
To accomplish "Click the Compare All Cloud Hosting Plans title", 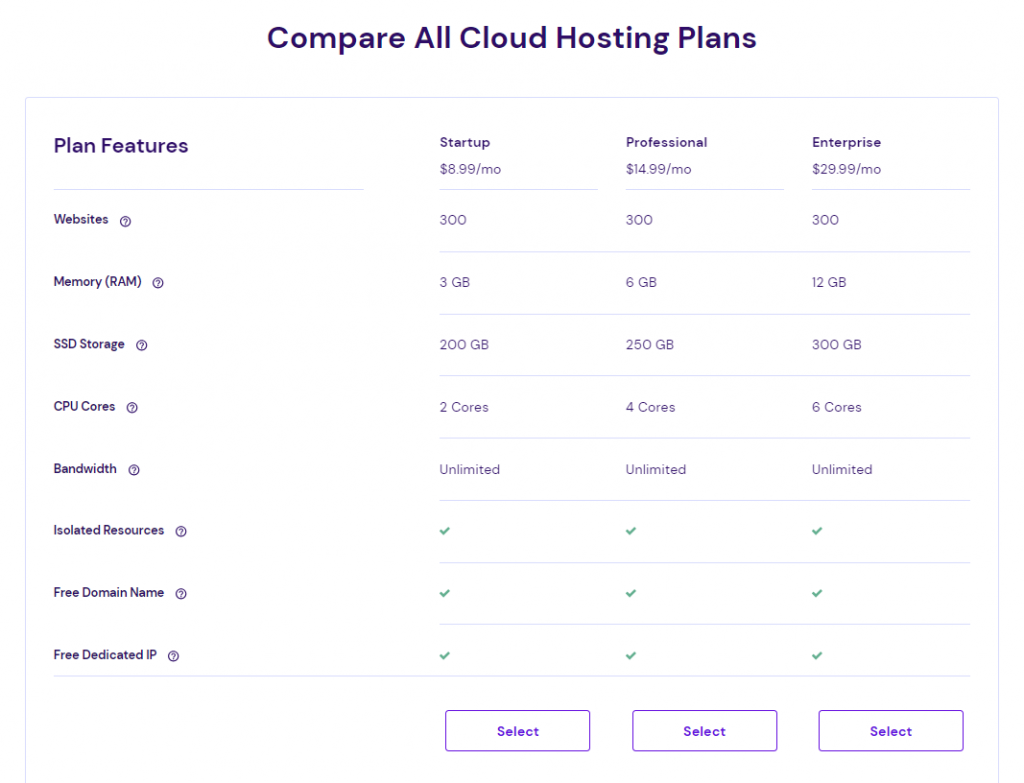I will click(x=511, y=38).
